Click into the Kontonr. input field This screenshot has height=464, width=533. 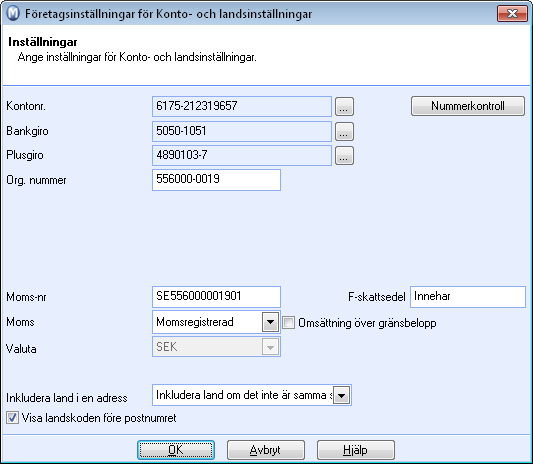[242, 106]
